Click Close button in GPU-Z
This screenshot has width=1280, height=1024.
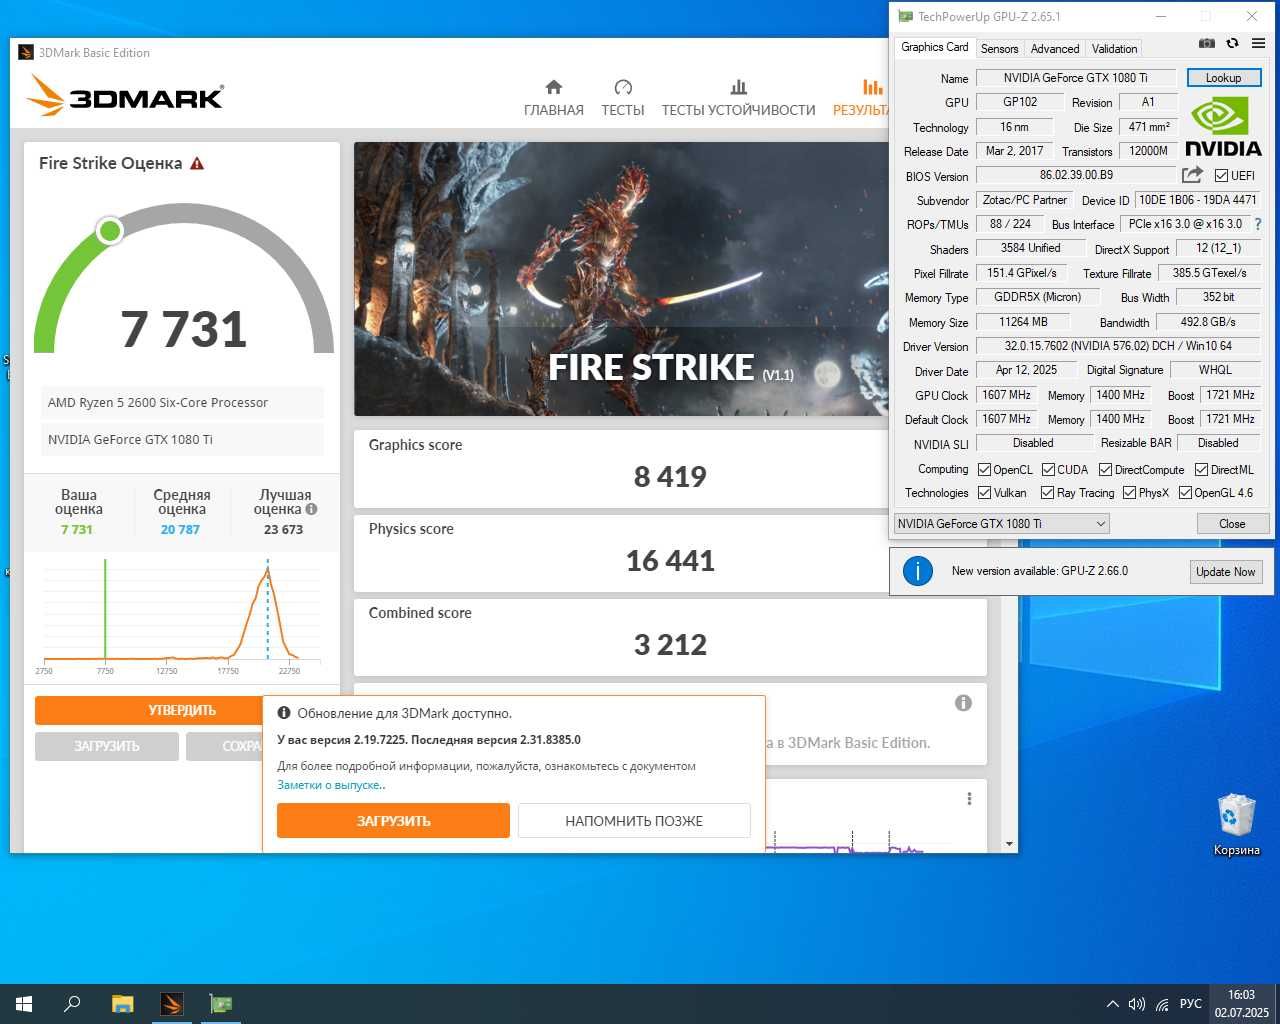(x=1232, y=524)
